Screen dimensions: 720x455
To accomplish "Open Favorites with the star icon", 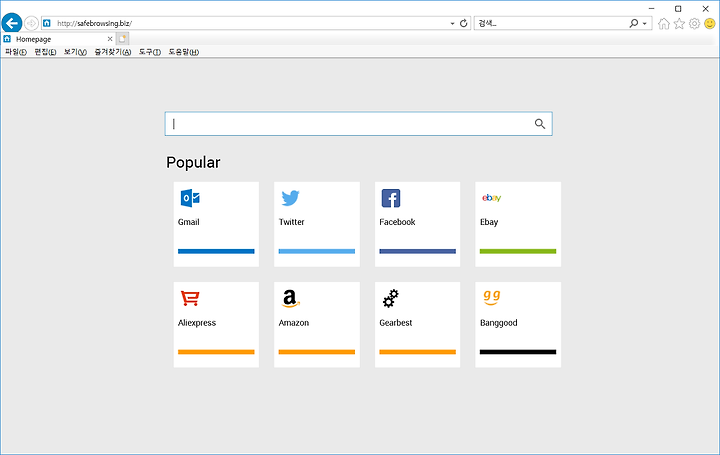I will coord(679,23).
